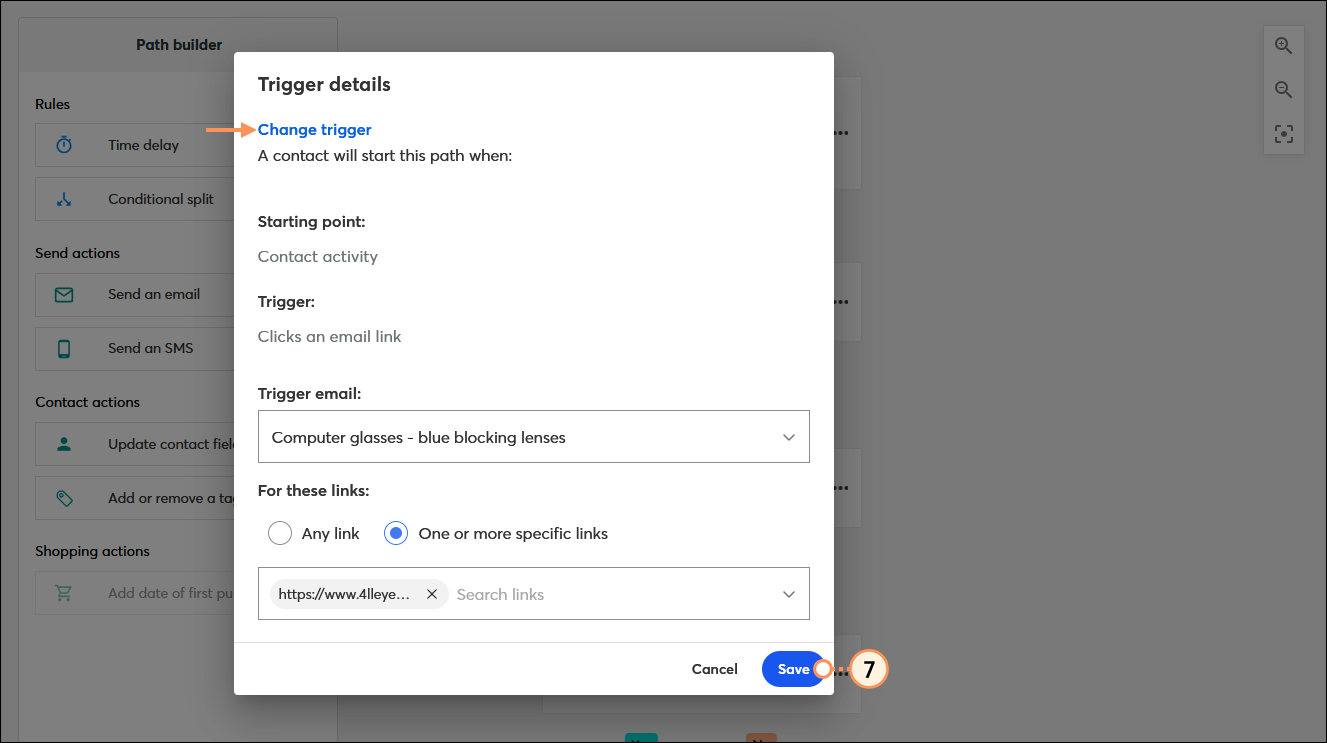The image size is (1327, 743).
Task: Remove the https://www.4lleye... link chip
Action: click(x=432, y=594)
